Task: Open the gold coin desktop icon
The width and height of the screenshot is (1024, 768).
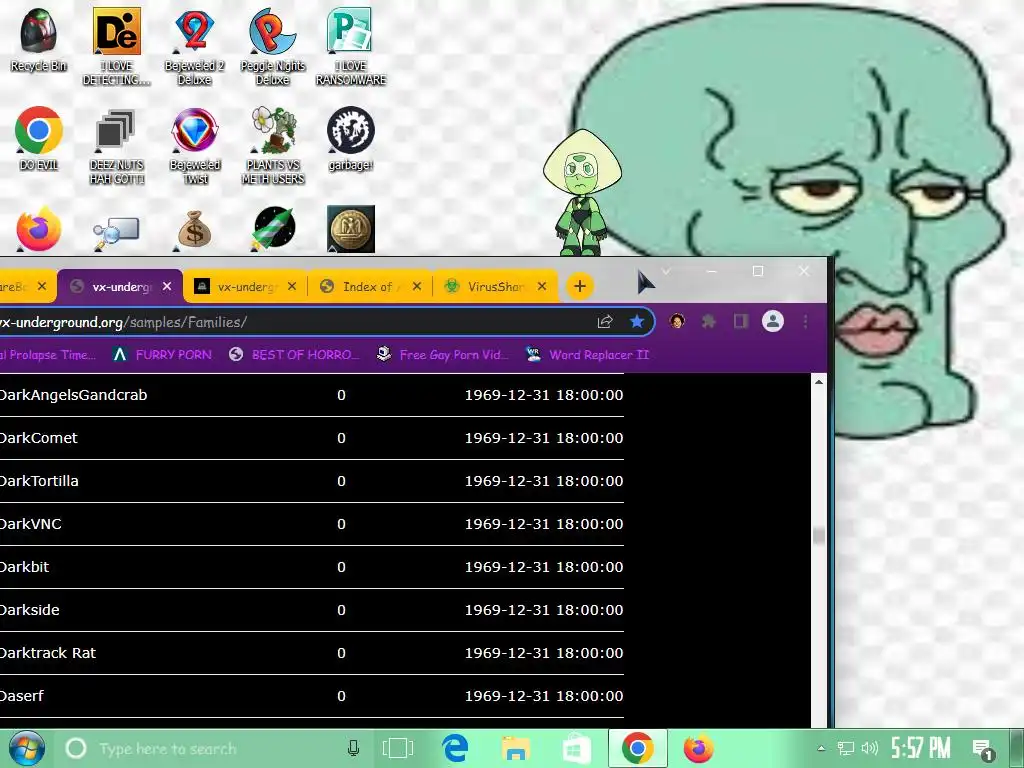Action: point(351,229)
